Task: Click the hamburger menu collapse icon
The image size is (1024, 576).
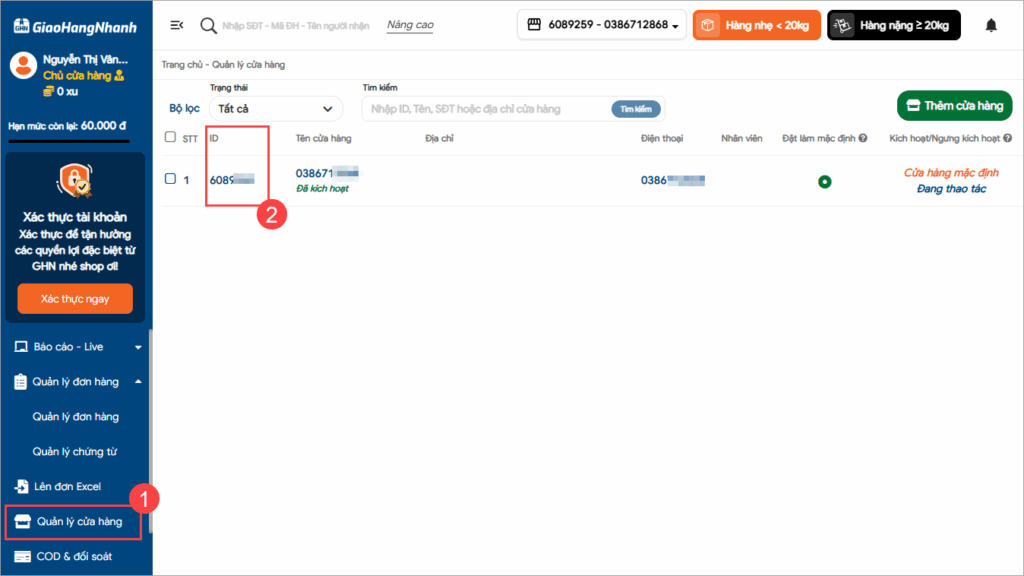Action: (x=177, y=25)
